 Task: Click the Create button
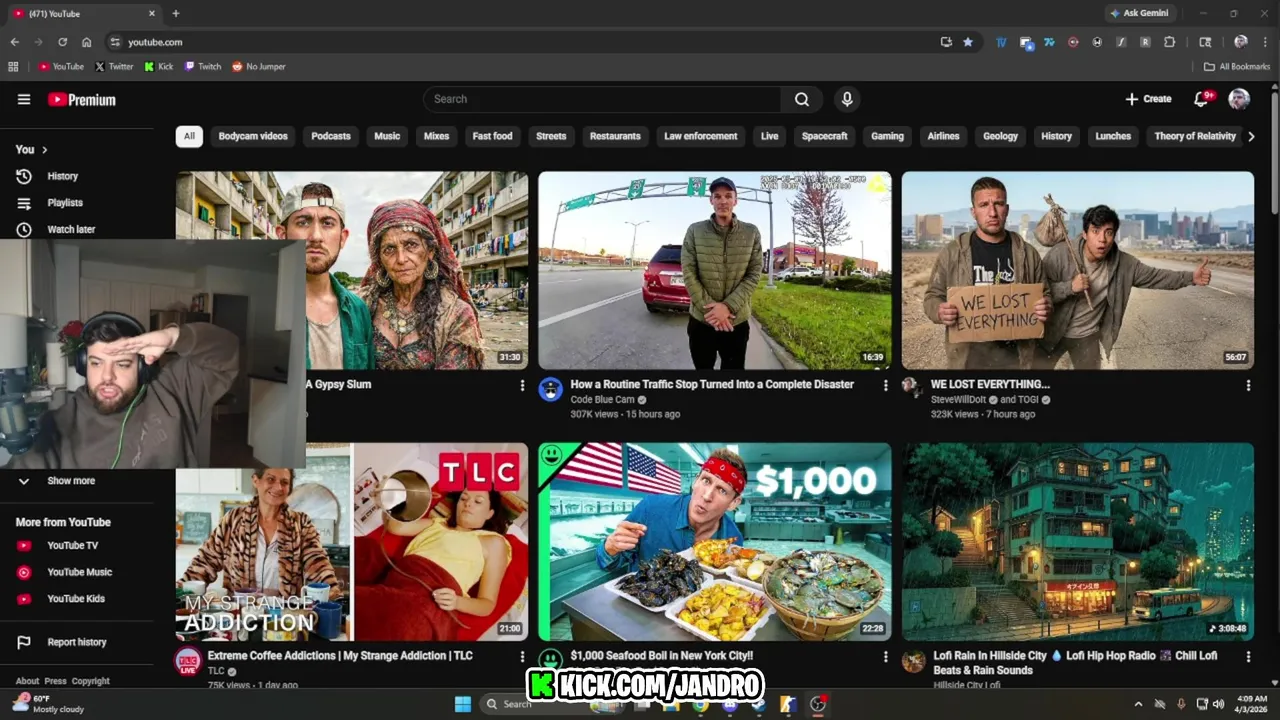[1148, 99]
